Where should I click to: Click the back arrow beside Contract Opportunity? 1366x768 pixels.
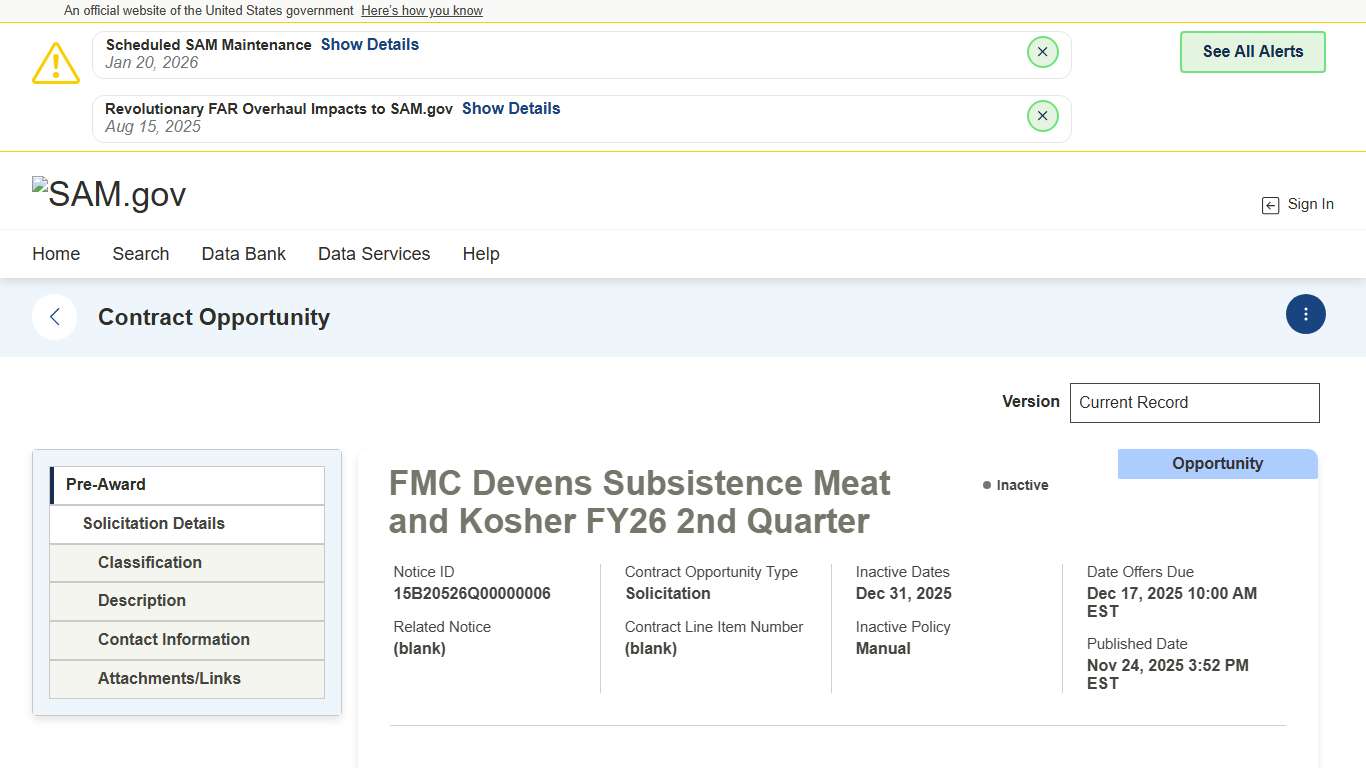click(55, 317)
